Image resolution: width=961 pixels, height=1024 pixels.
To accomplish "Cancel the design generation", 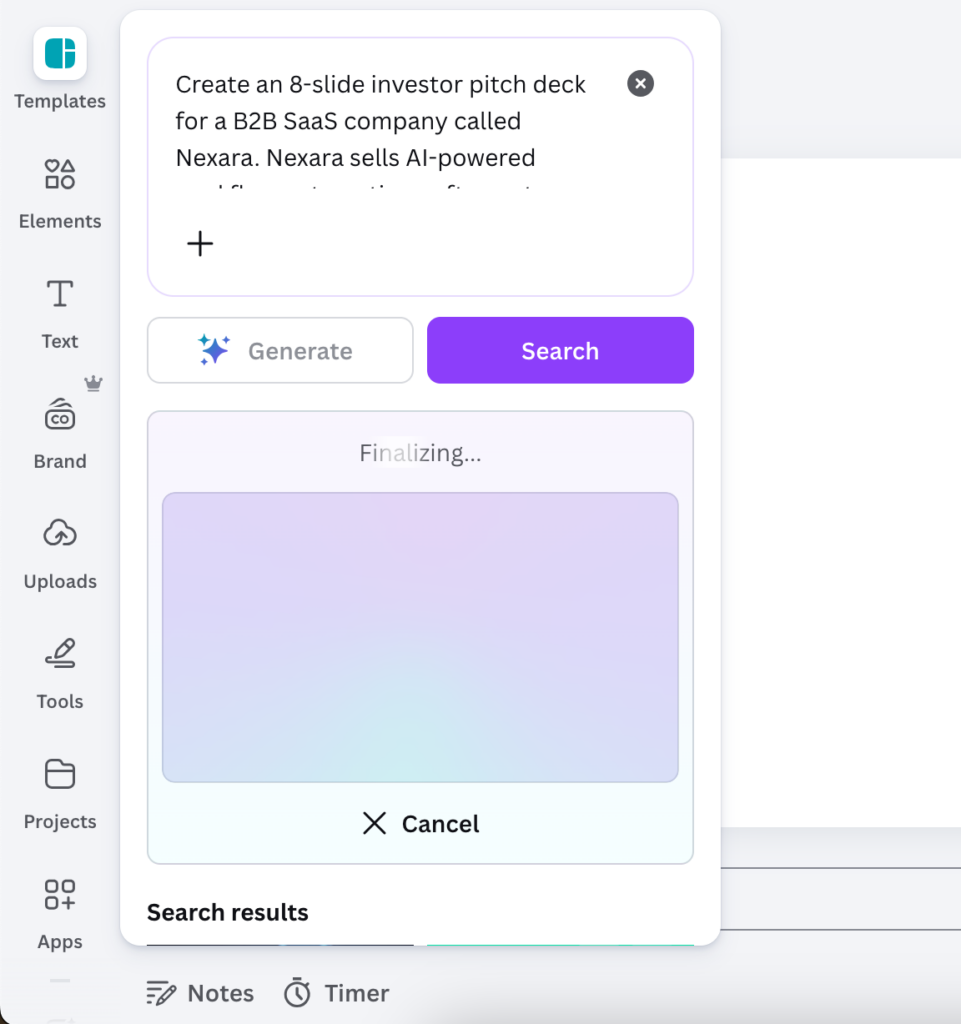I will click(x=420, y=823).
